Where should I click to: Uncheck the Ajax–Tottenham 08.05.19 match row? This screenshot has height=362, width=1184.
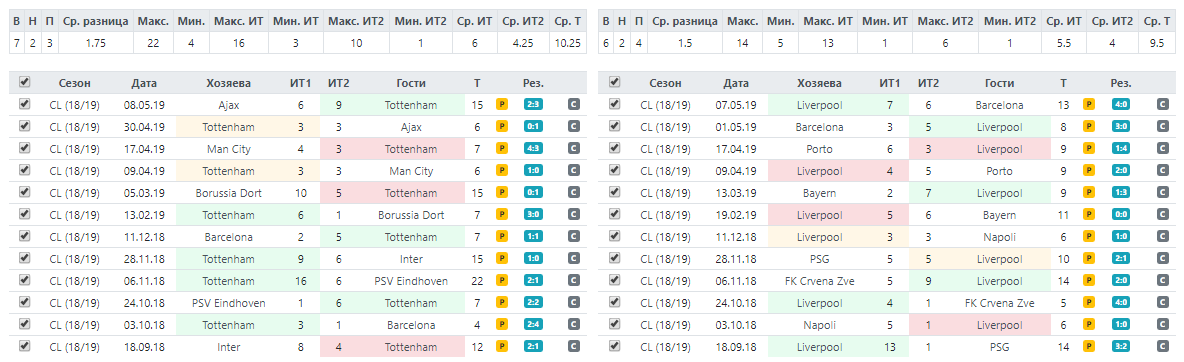tap(25, 105)
